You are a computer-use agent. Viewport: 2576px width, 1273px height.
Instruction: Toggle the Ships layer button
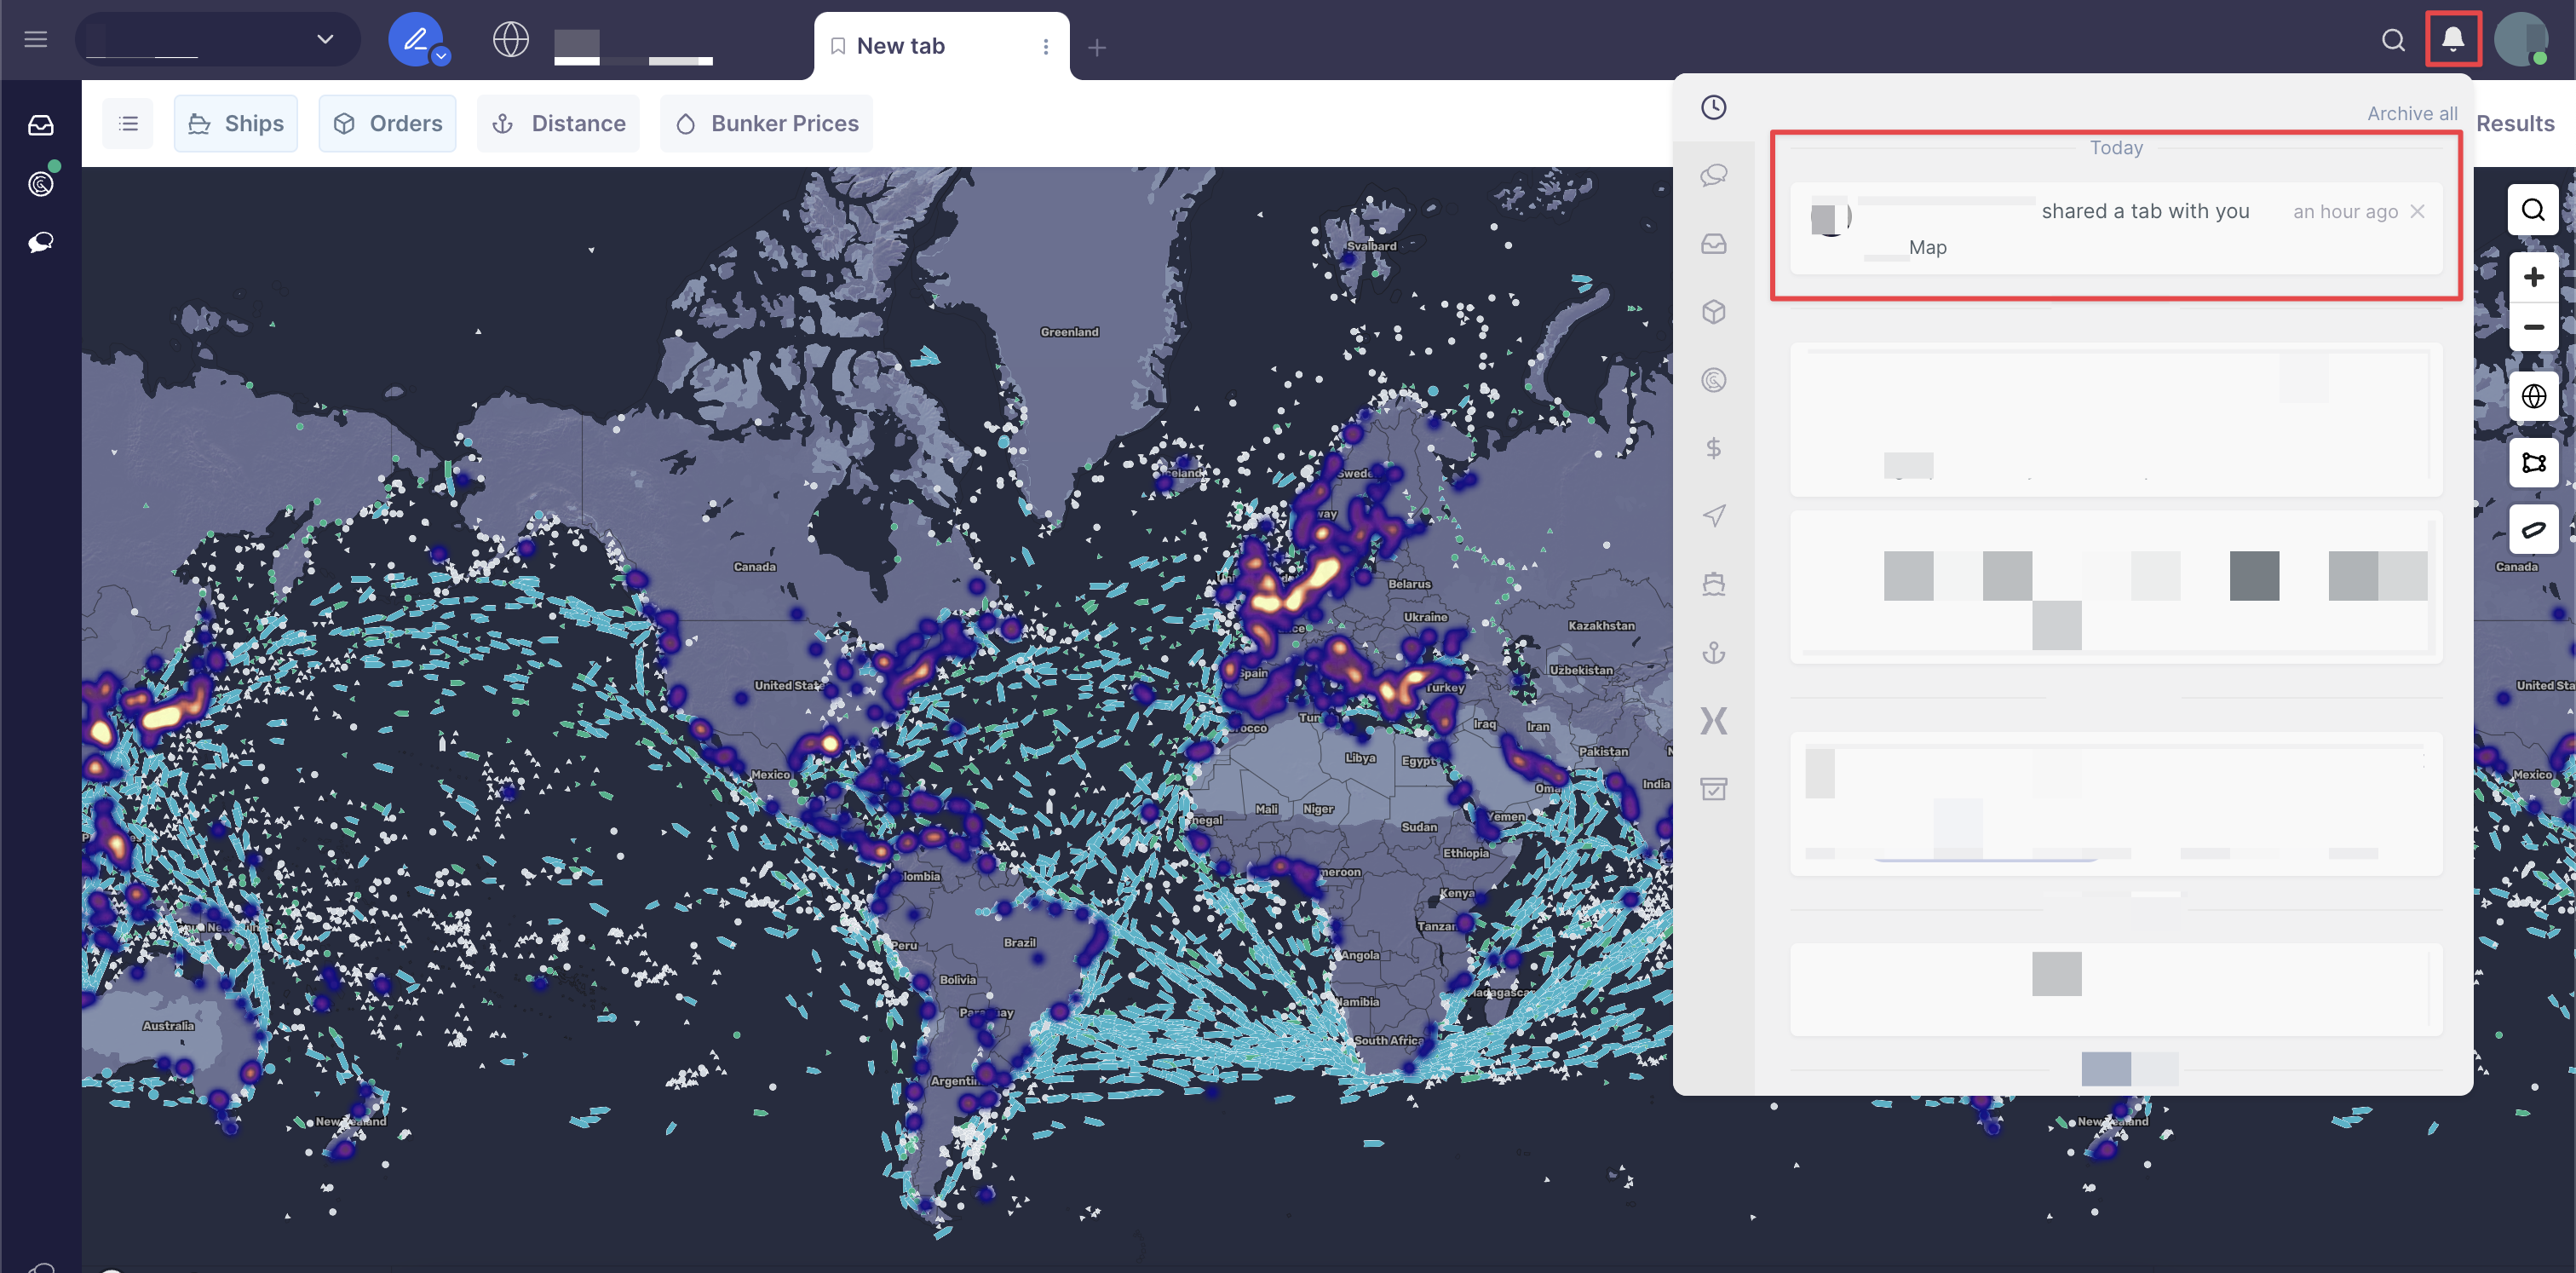click(236, 123)
